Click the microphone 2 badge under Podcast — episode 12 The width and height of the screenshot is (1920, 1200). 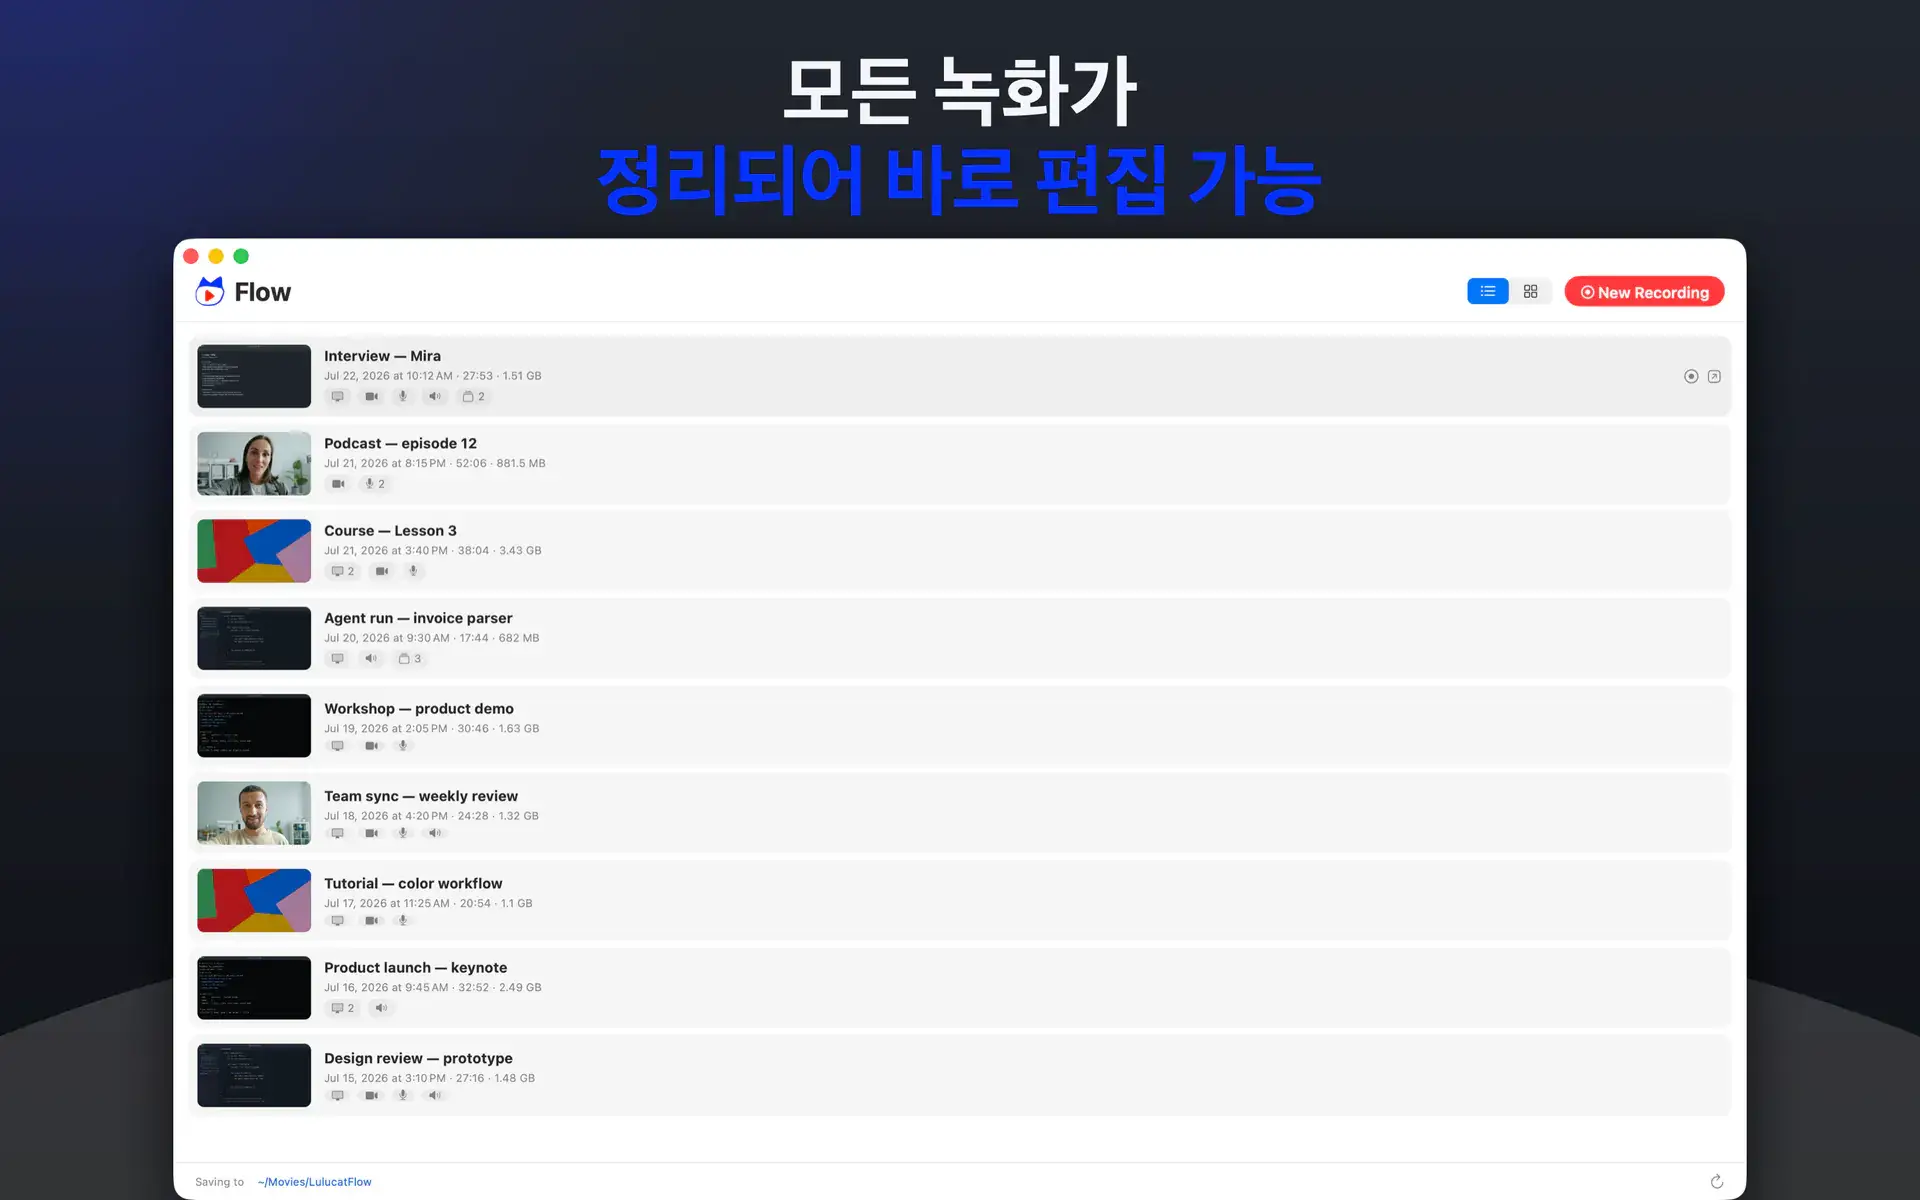click(375, 484)
